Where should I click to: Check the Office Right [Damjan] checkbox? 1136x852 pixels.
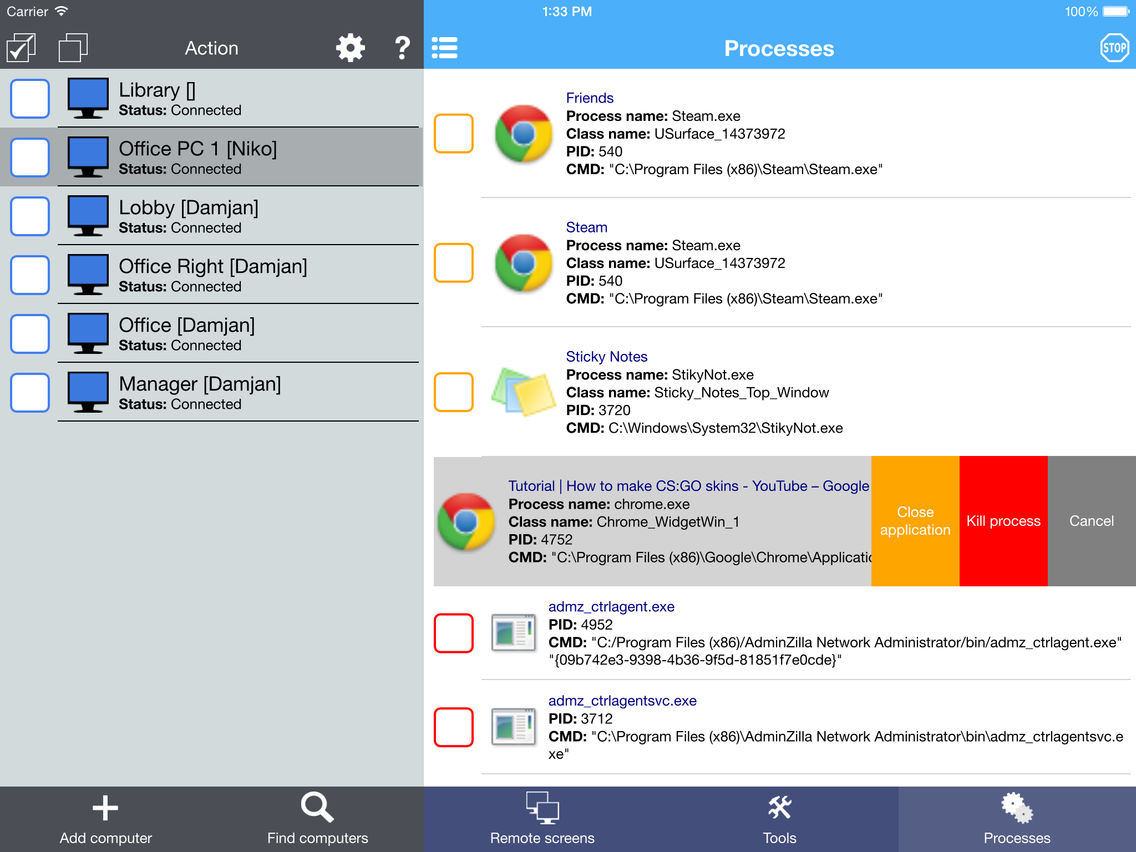pos(30,275)
